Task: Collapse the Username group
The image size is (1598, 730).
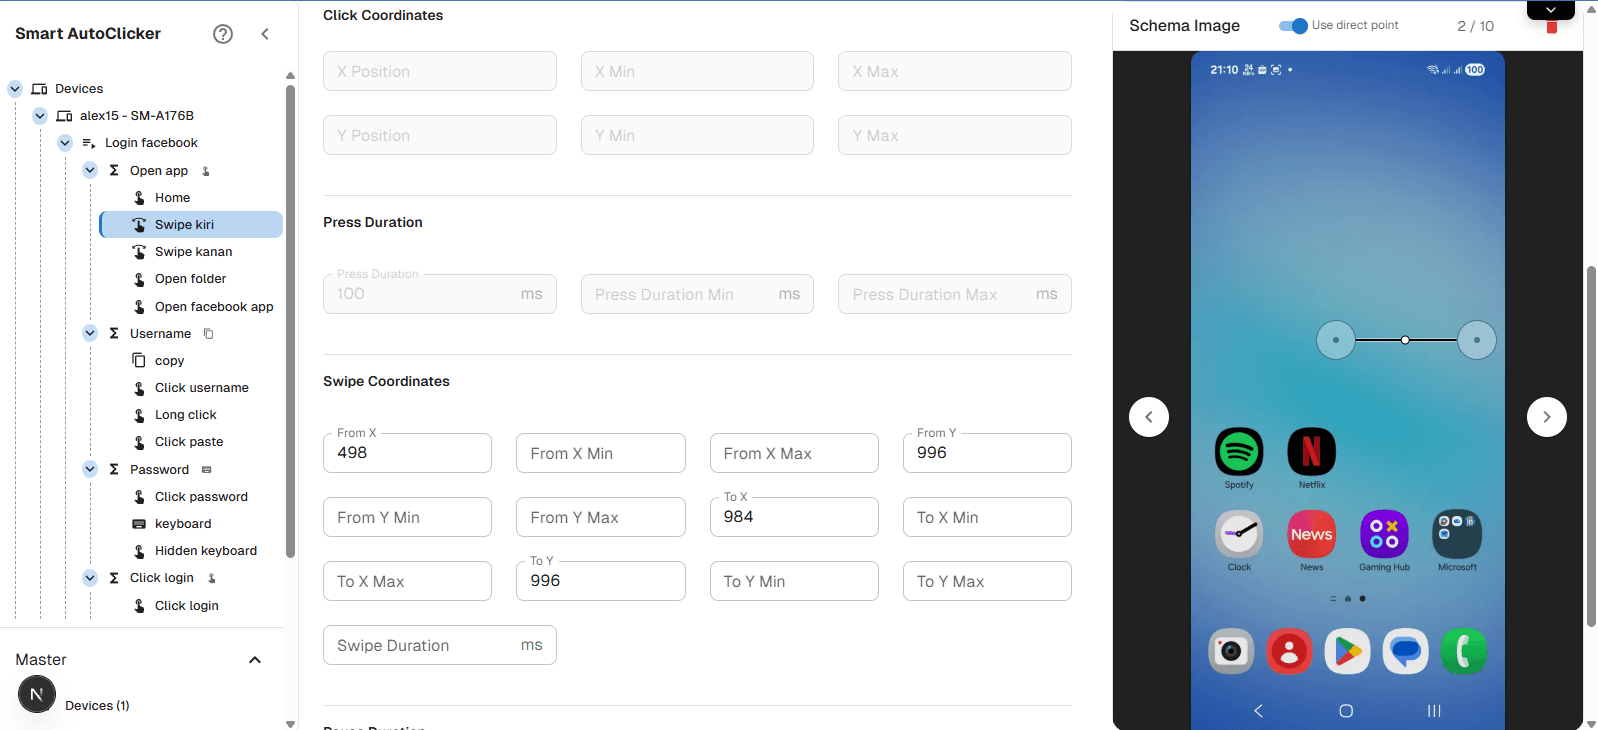Action: (90, 333)
